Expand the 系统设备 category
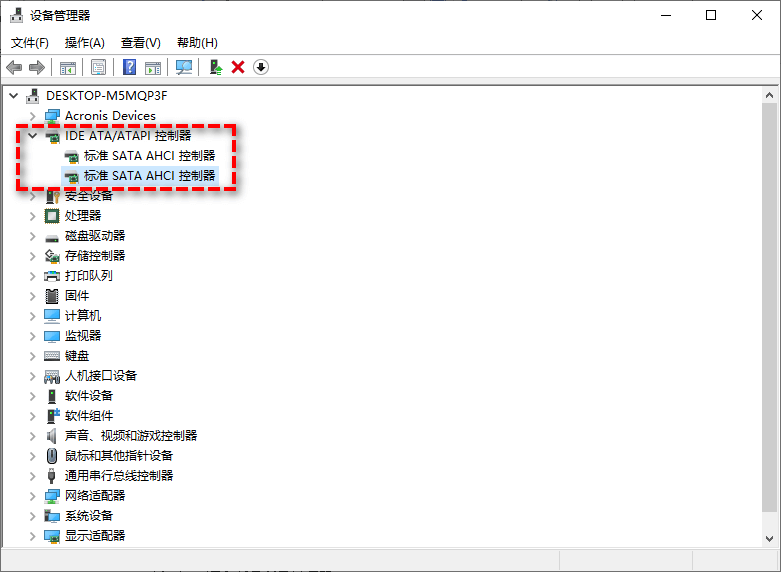 click(32, 516)
